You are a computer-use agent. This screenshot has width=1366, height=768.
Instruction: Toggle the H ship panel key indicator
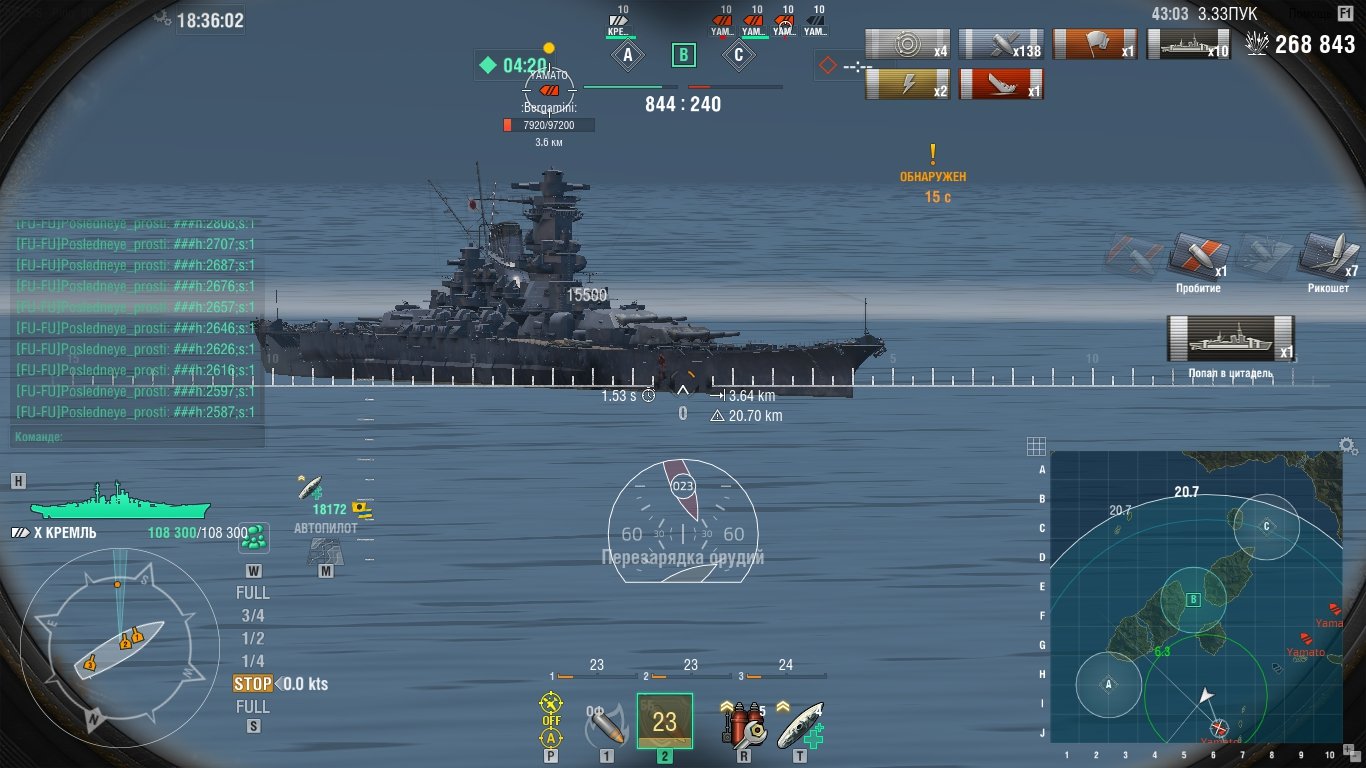tap(18, 481)
